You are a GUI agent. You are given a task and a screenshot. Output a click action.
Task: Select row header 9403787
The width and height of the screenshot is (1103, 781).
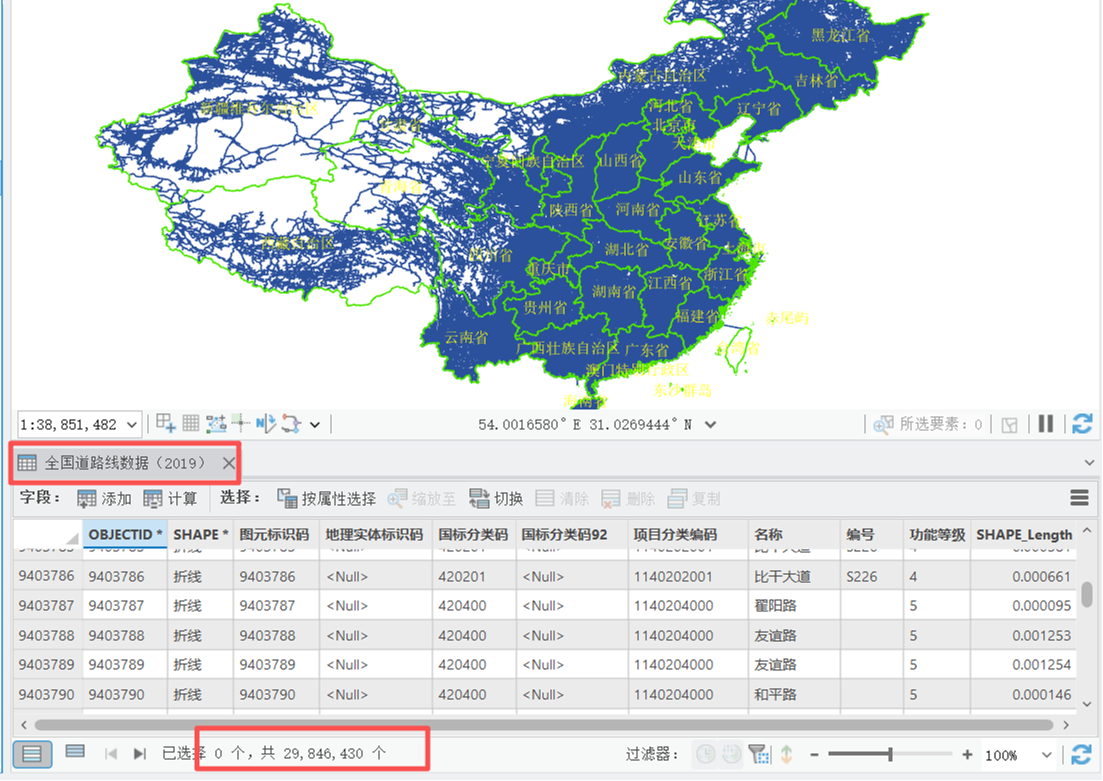coord(46,606)
